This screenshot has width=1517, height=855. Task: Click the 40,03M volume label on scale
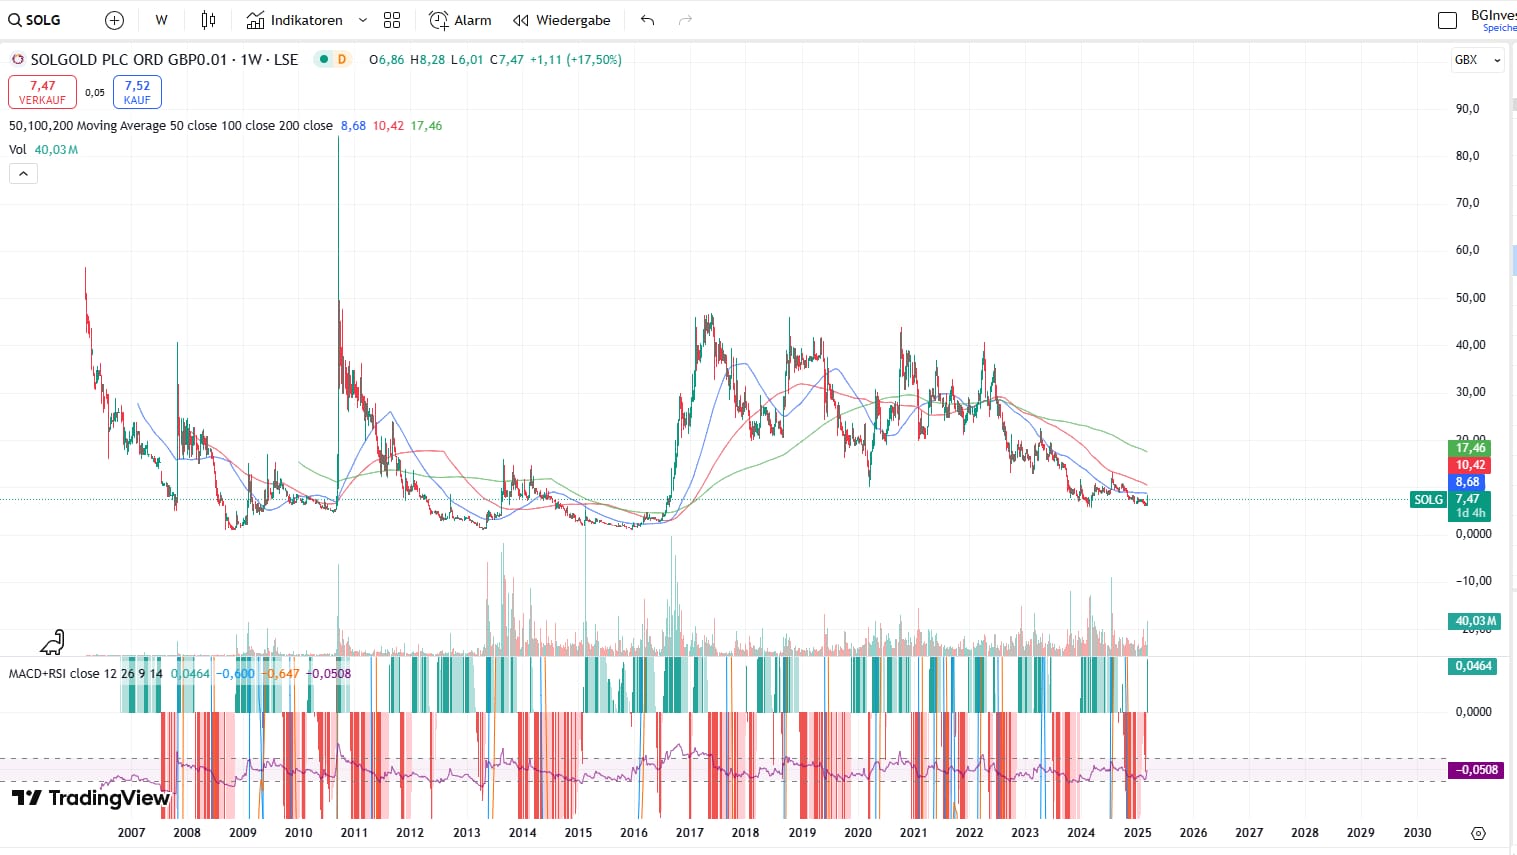(1475, 621)
